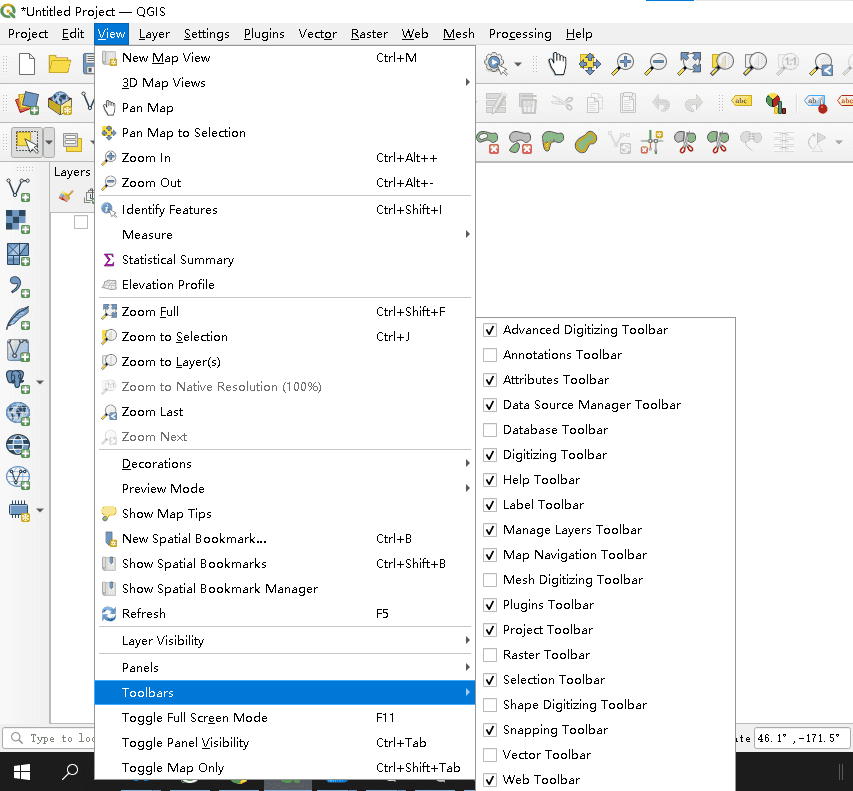The width and height of the screenshot is (853, 791).
Task: Open dropdown arrow beside virtual layer icon
Action: pos(40,510)
